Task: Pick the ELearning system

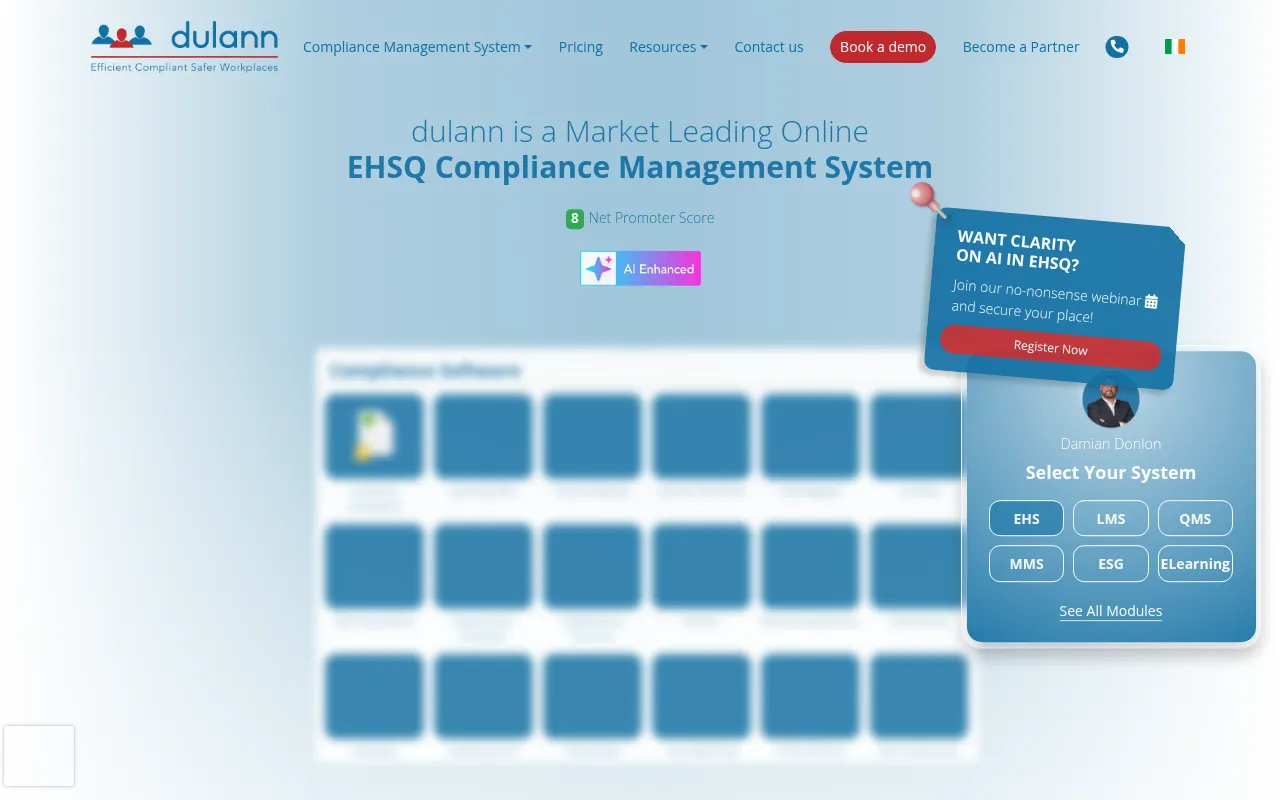Action: [1195, 564]
